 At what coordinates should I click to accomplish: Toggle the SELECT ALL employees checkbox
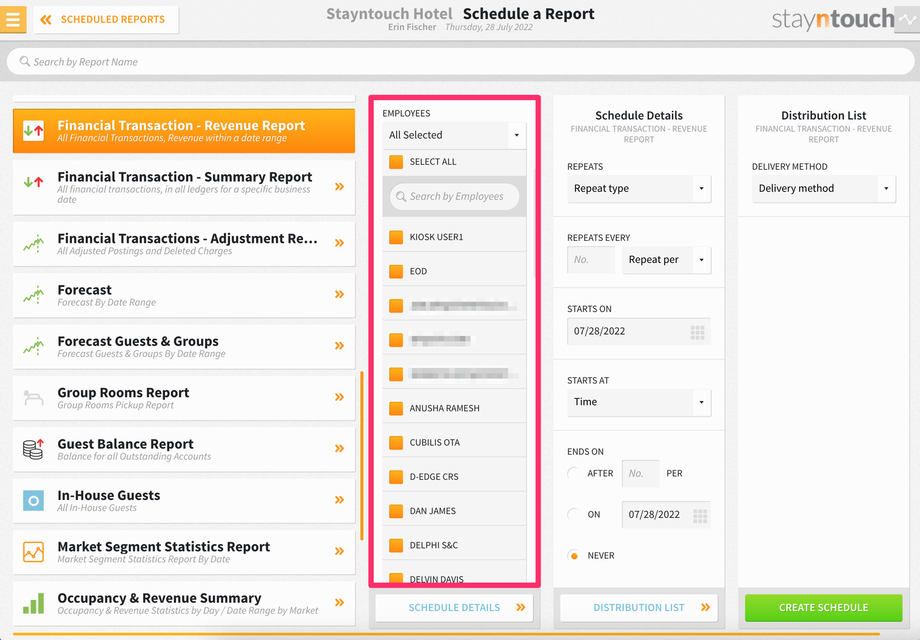396,162
